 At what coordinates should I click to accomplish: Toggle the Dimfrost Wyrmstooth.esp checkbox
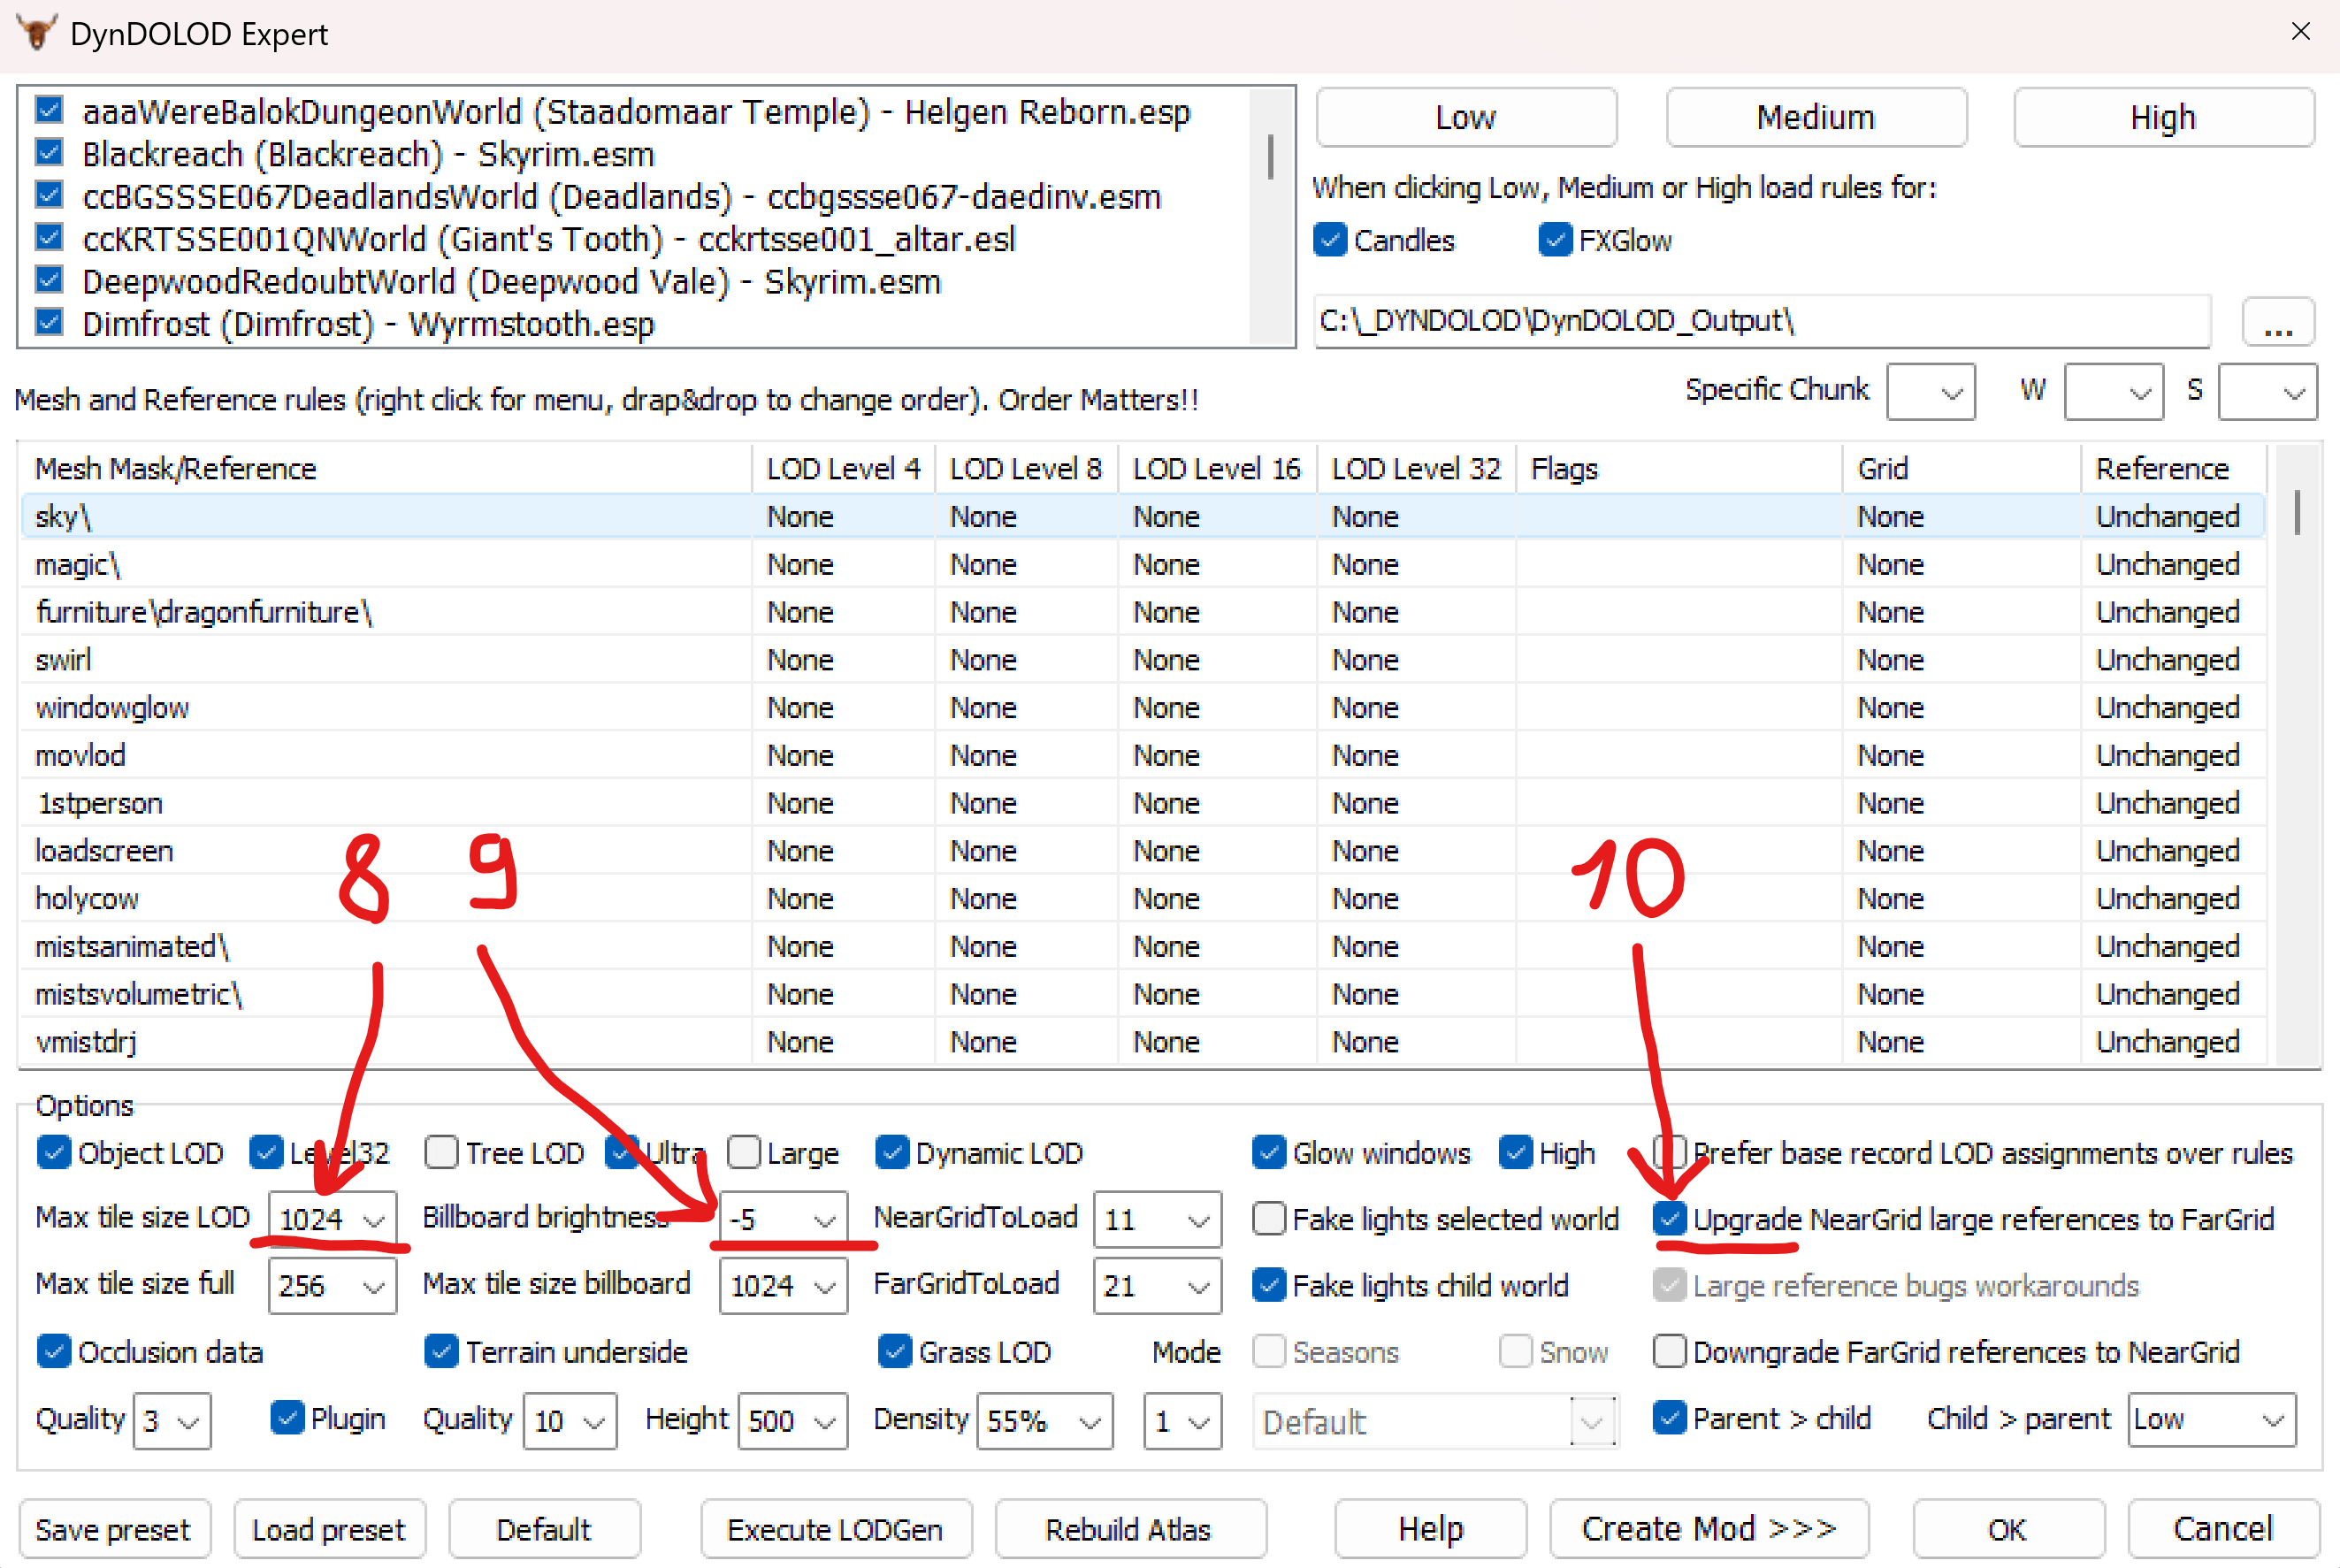click(x=49, y=323)
